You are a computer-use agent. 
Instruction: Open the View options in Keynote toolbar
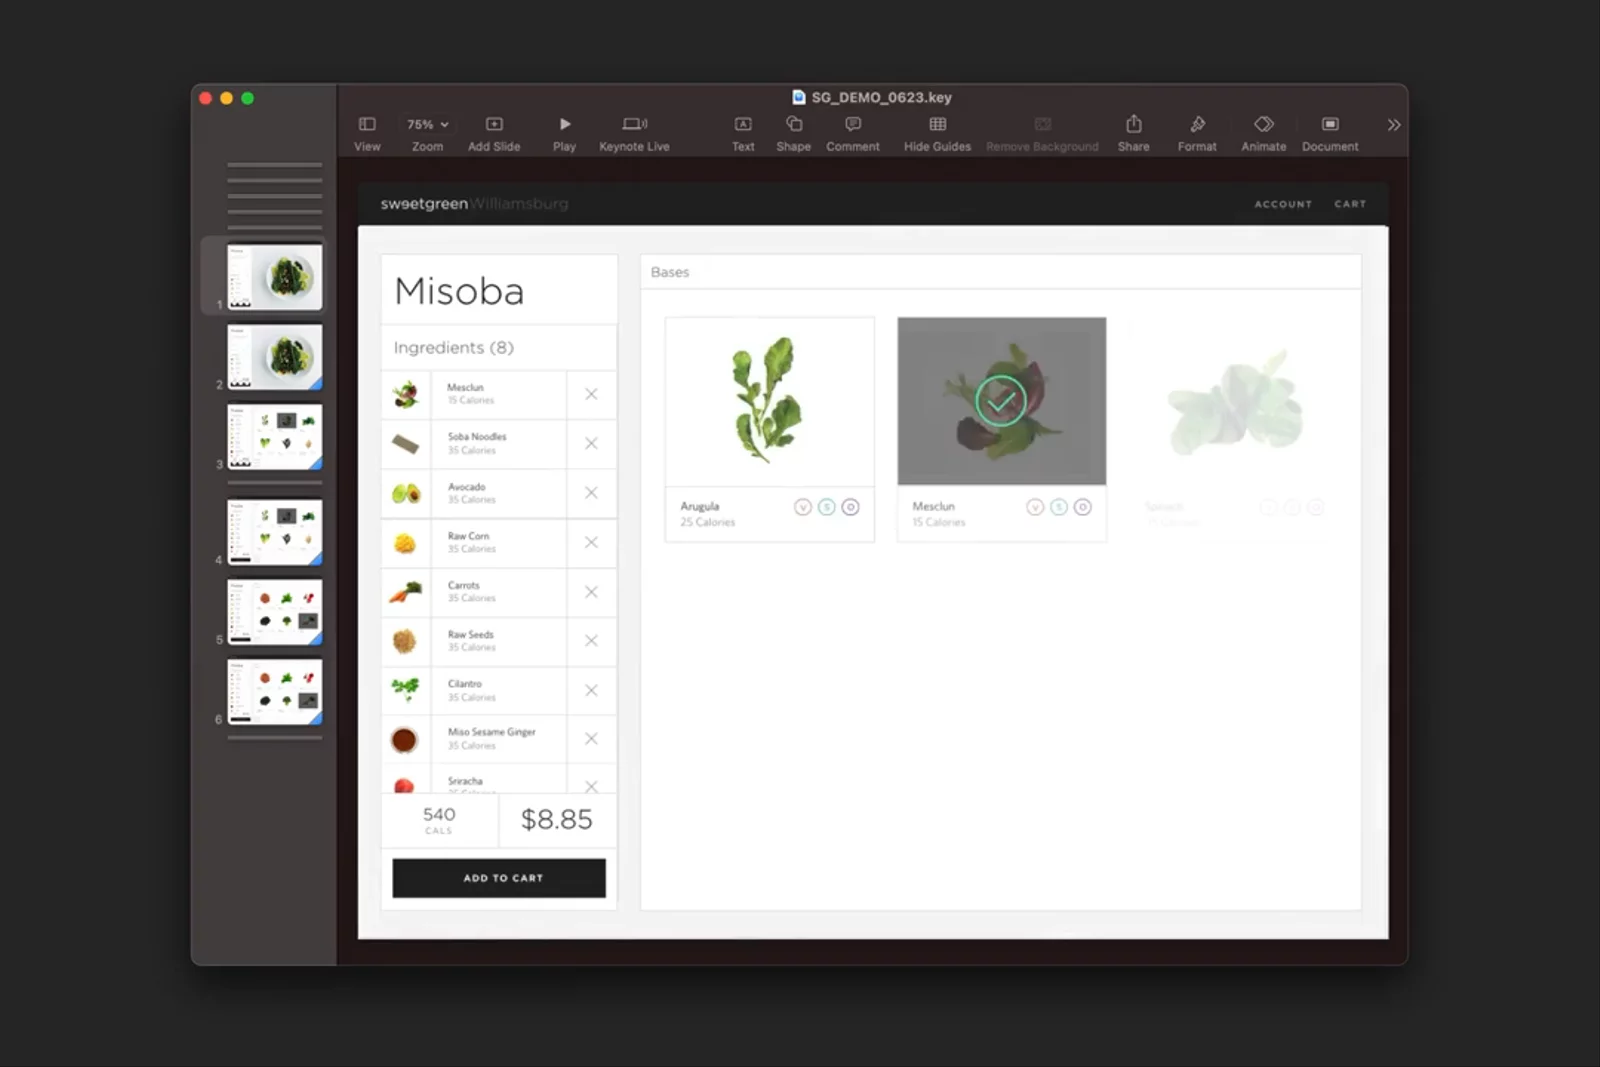click(x=367, y=133)
